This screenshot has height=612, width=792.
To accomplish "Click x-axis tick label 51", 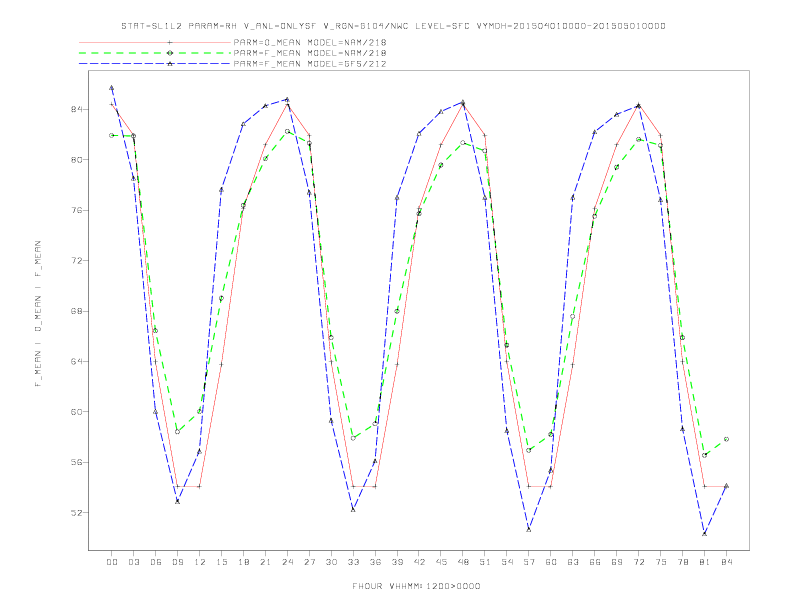I will point(485,562).
